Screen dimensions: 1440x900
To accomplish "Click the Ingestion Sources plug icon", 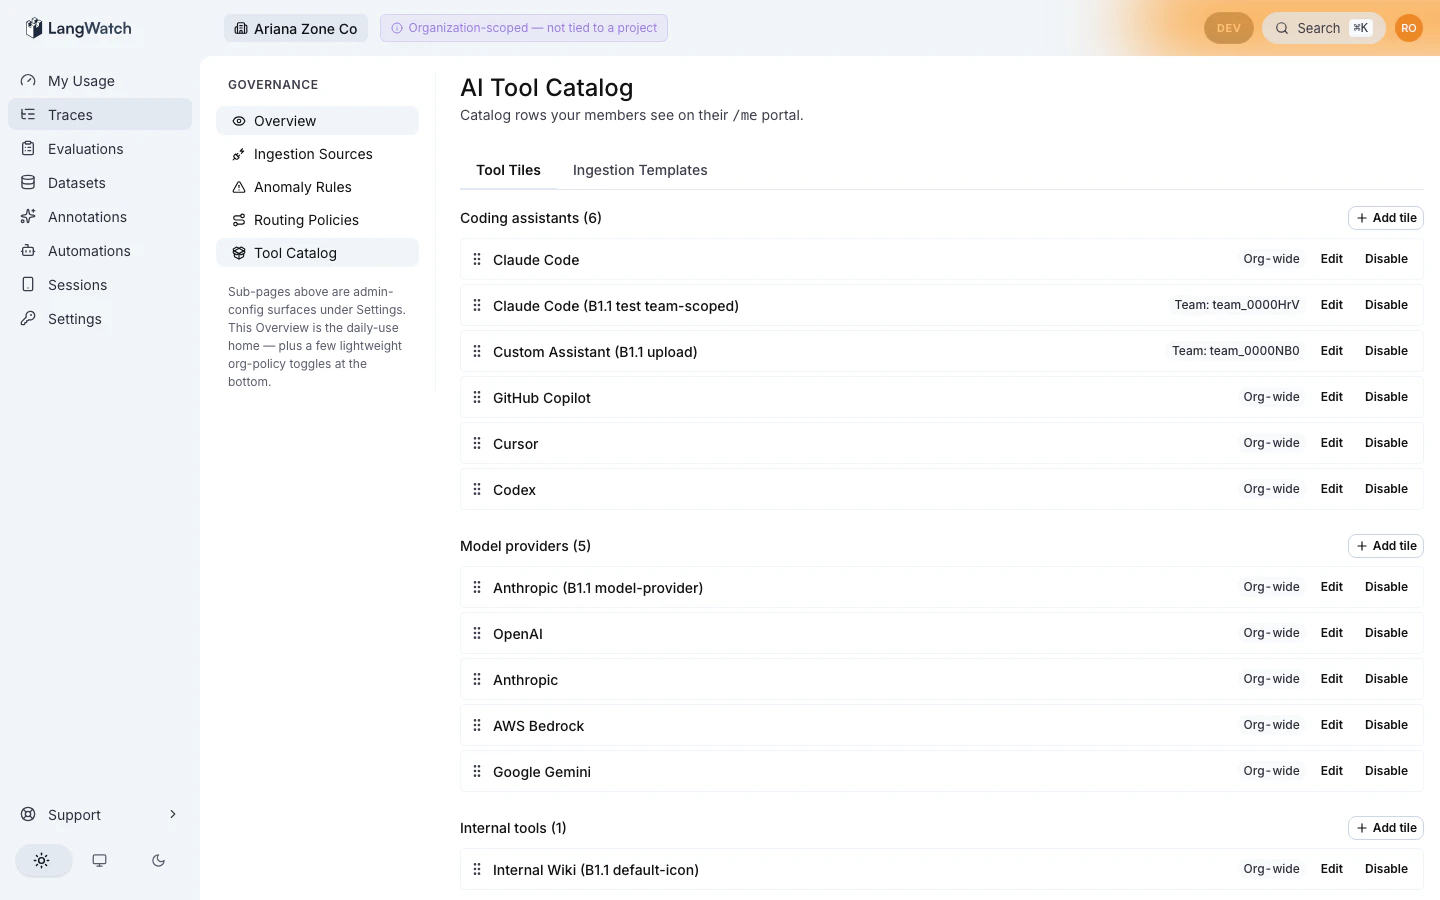I will [x=239, y=154].
